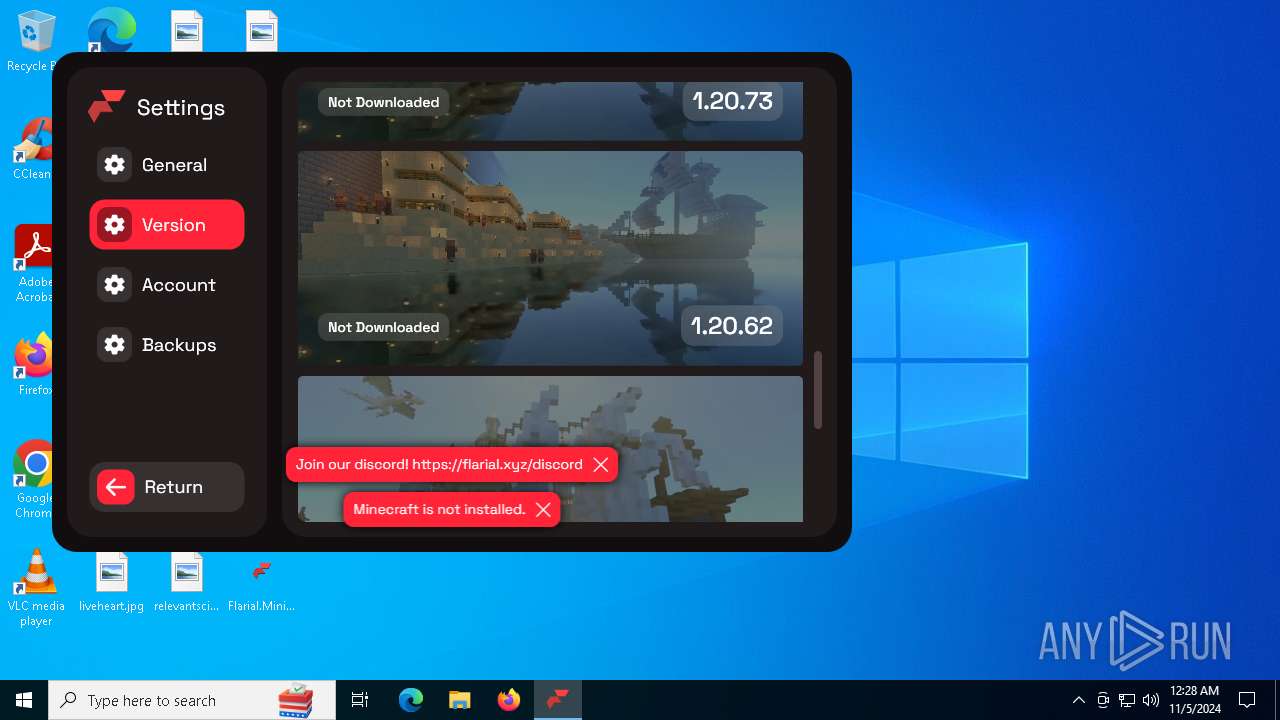Click Not Downloaded badge on 1.20.62
The width and height of the screenshot is (1280, 720).
(x=384, y=327)
